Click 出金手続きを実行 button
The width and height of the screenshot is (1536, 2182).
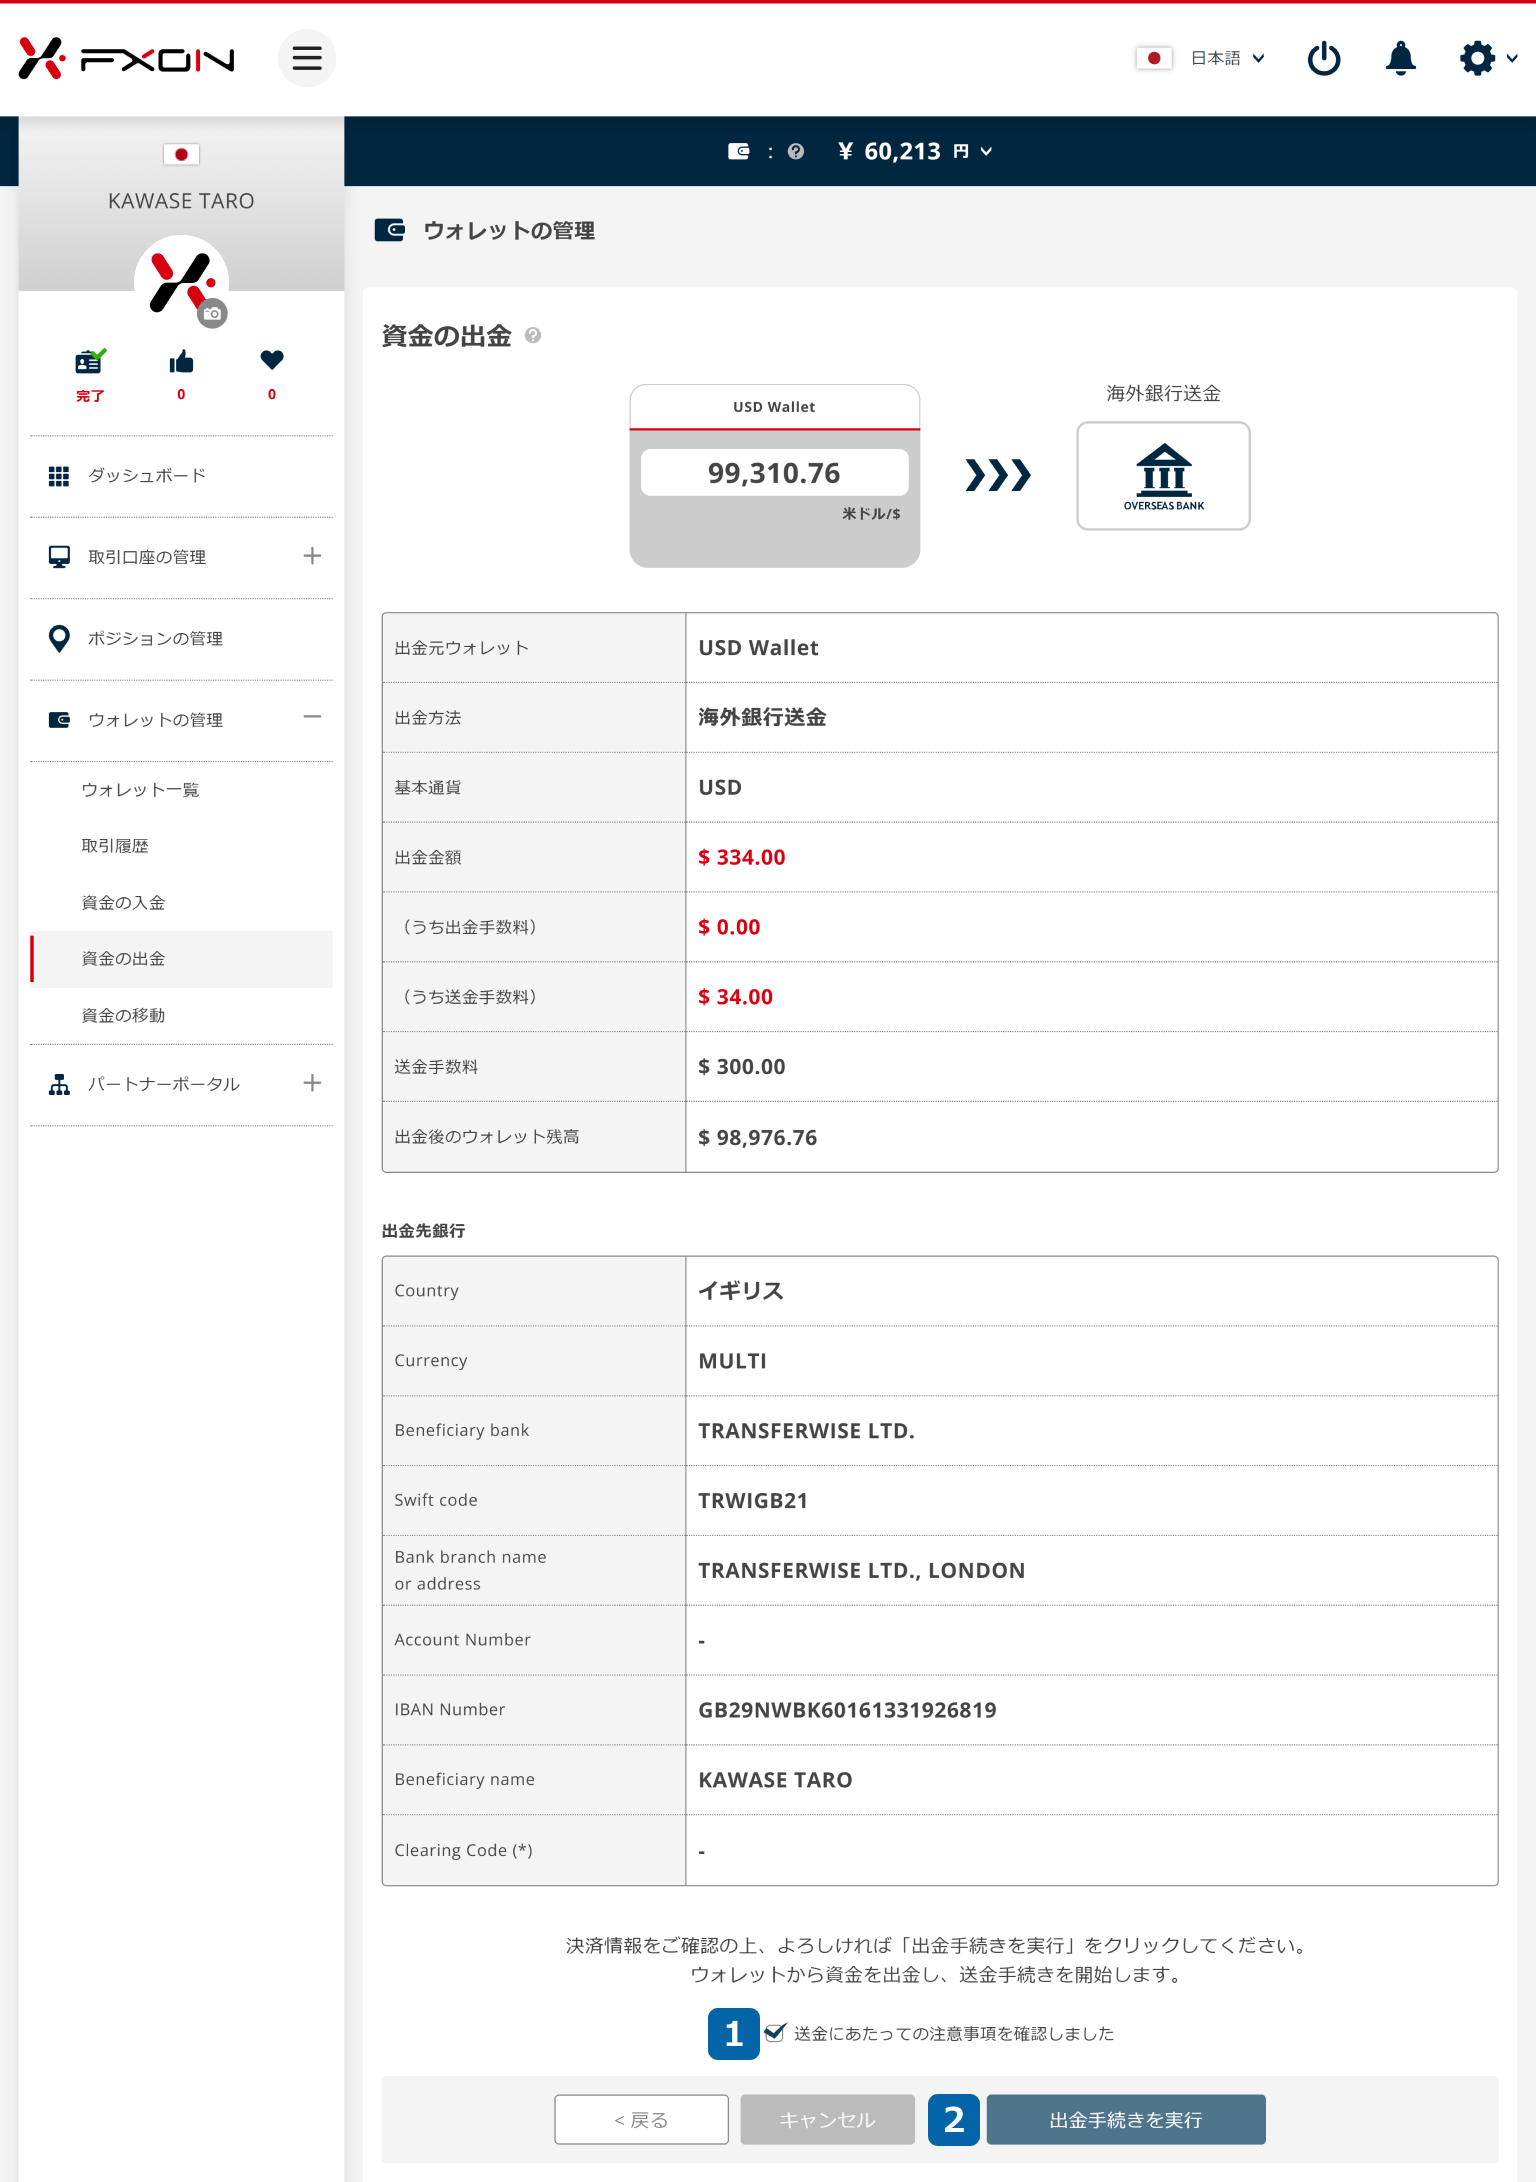[1126, 2120]
